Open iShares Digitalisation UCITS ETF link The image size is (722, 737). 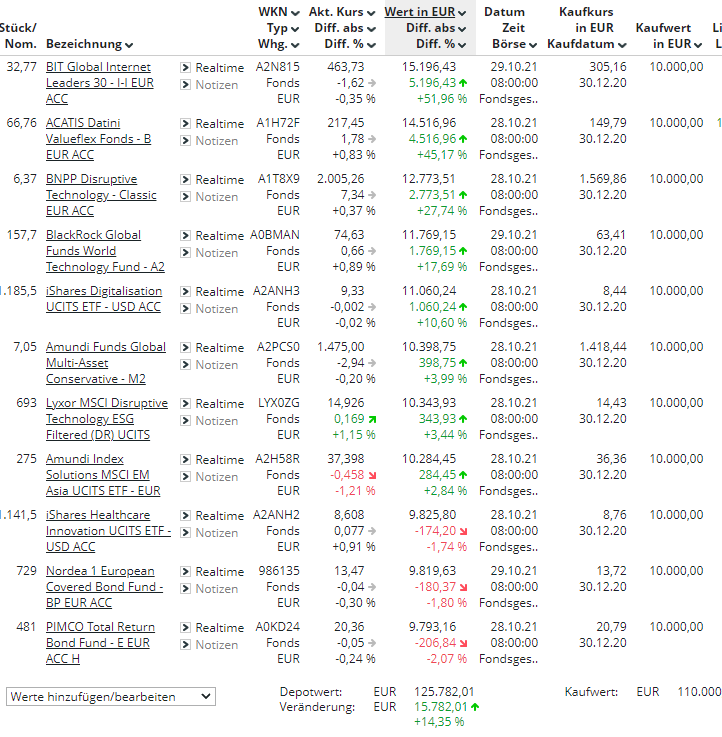click(104, 298)
